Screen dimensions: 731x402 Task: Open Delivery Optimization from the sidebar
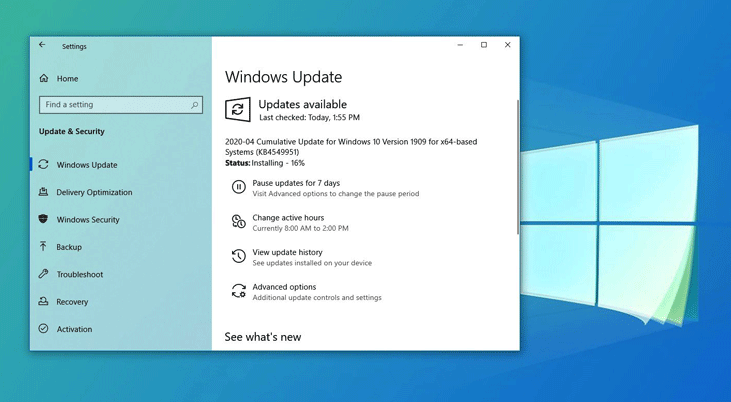(x=94, y=192)
